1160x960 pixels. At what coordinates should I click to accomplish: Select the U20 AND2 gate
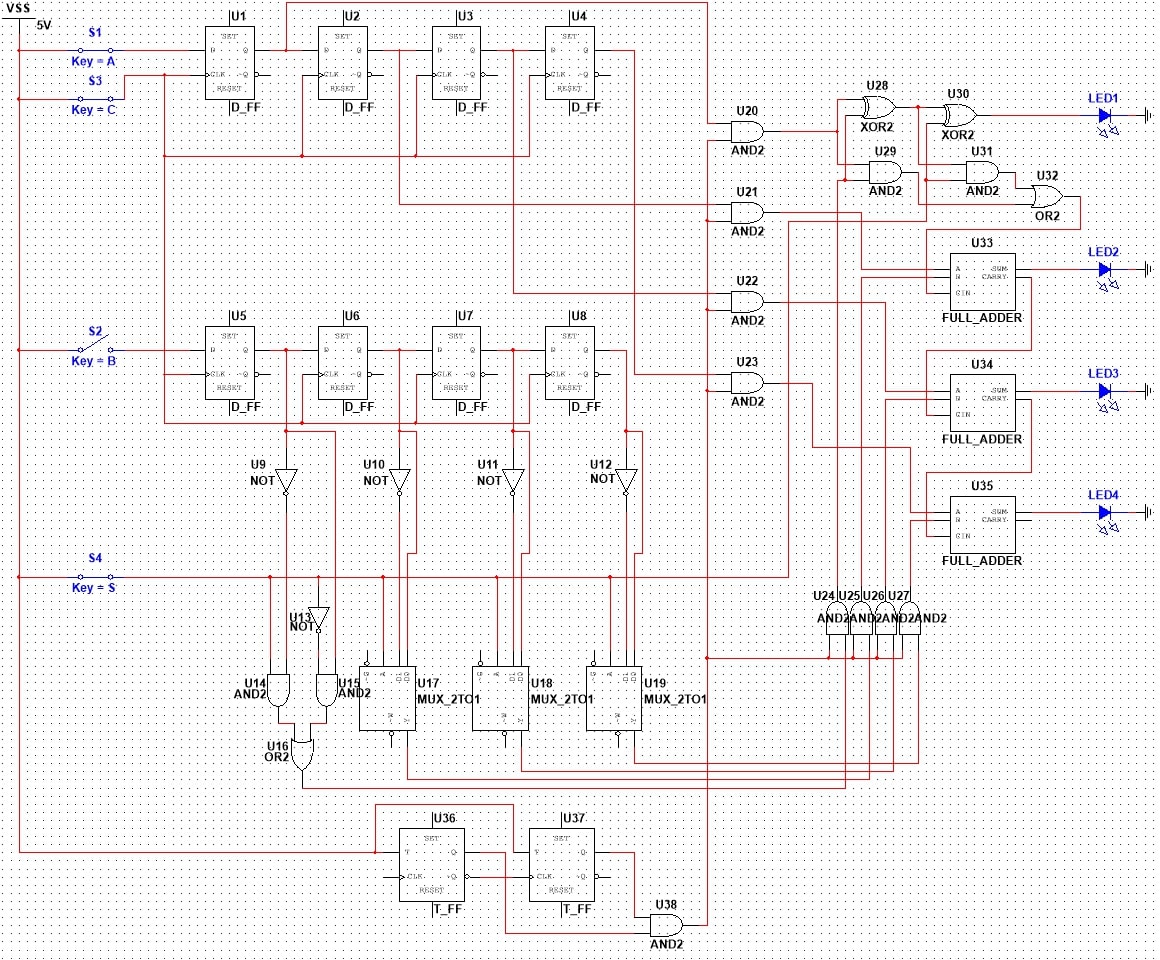pos(747,132)
